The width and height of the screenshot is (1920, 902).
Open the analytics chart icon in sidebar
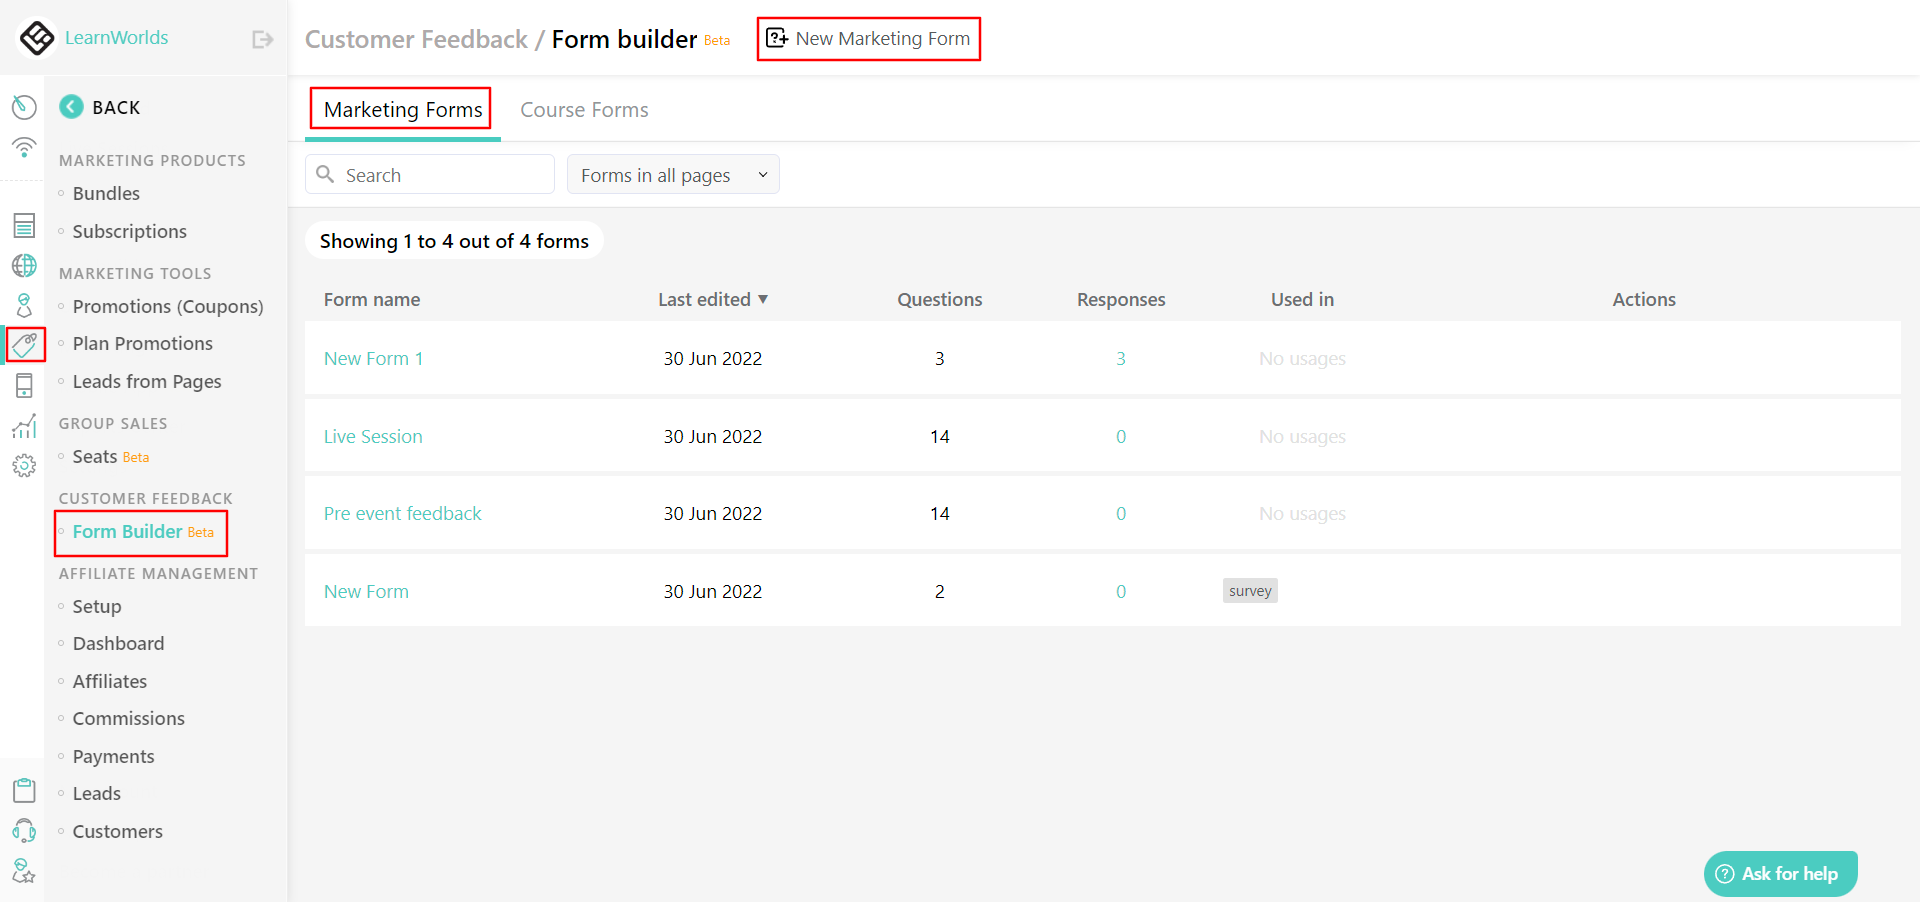coord(24,426)
